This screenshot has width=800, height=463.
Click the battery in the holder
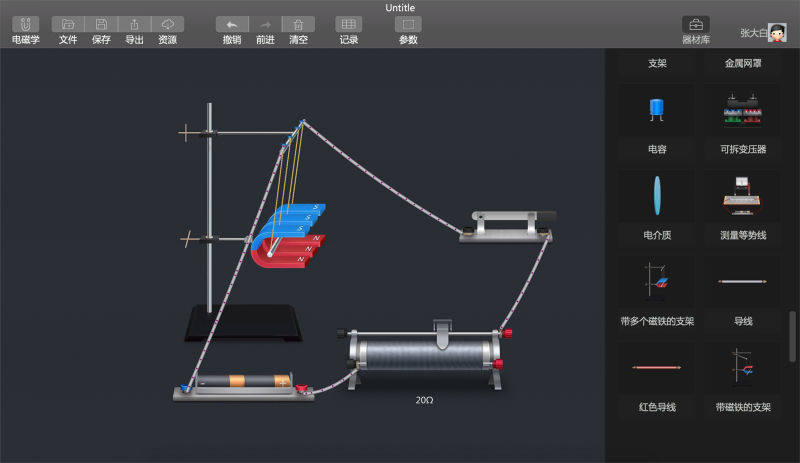point(243,382)
